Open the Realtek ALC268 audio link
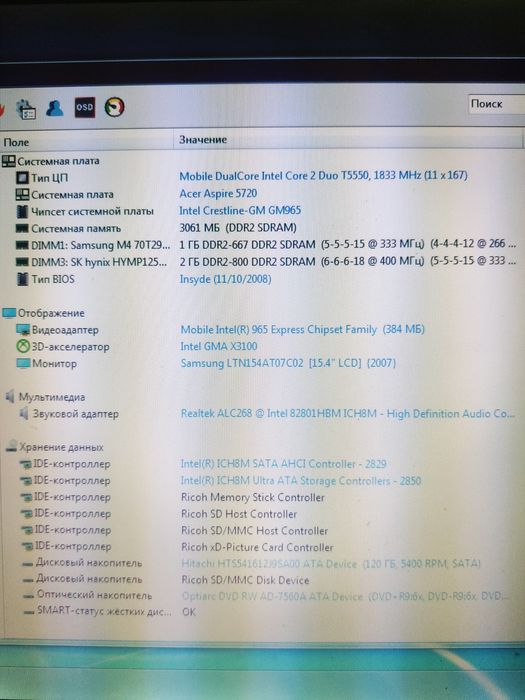Image resolution: width=525 pixels, height=700 pixels. click(x=347, y=413)
